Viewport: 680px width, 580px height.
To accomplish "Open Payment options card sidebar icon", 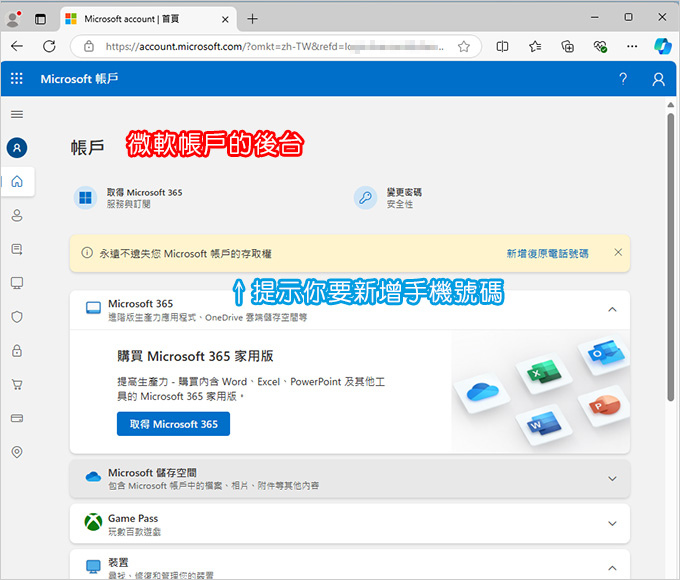I will [x=17, y=418].
